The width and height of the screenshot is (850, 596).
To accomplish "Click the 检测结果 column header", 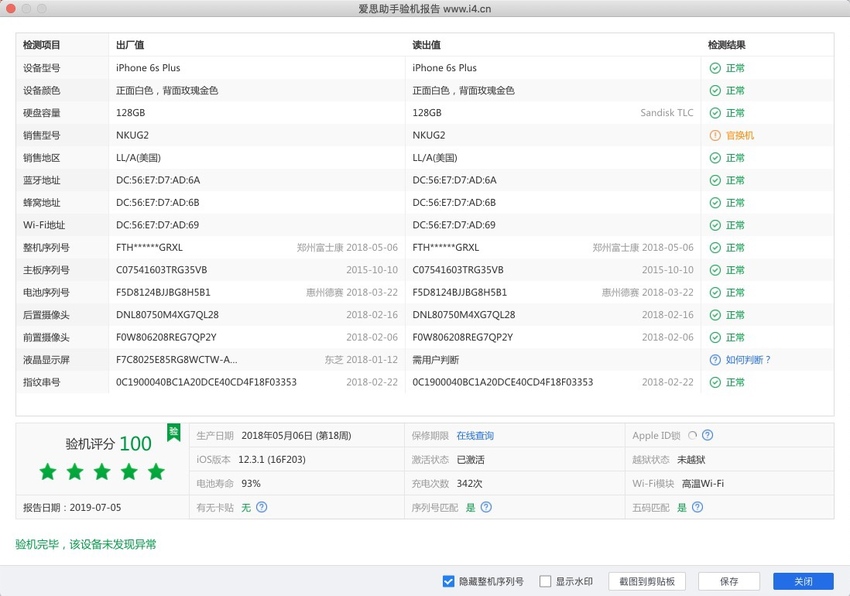I will pos(726,45).
